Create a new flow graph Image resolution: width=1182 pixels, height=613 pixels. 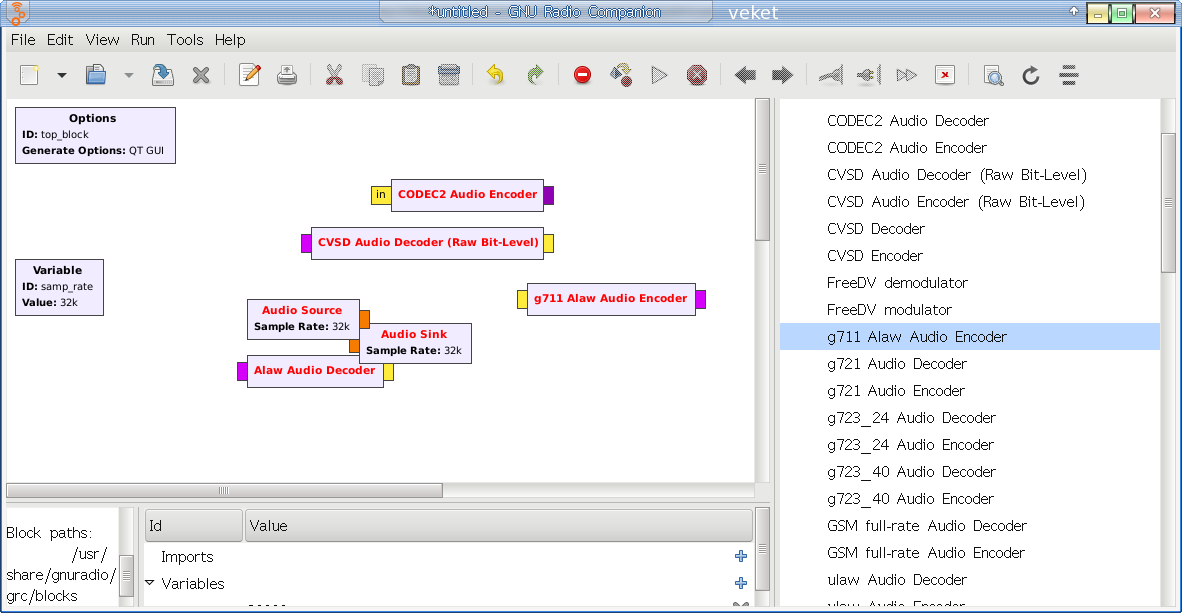pos(29,75)
